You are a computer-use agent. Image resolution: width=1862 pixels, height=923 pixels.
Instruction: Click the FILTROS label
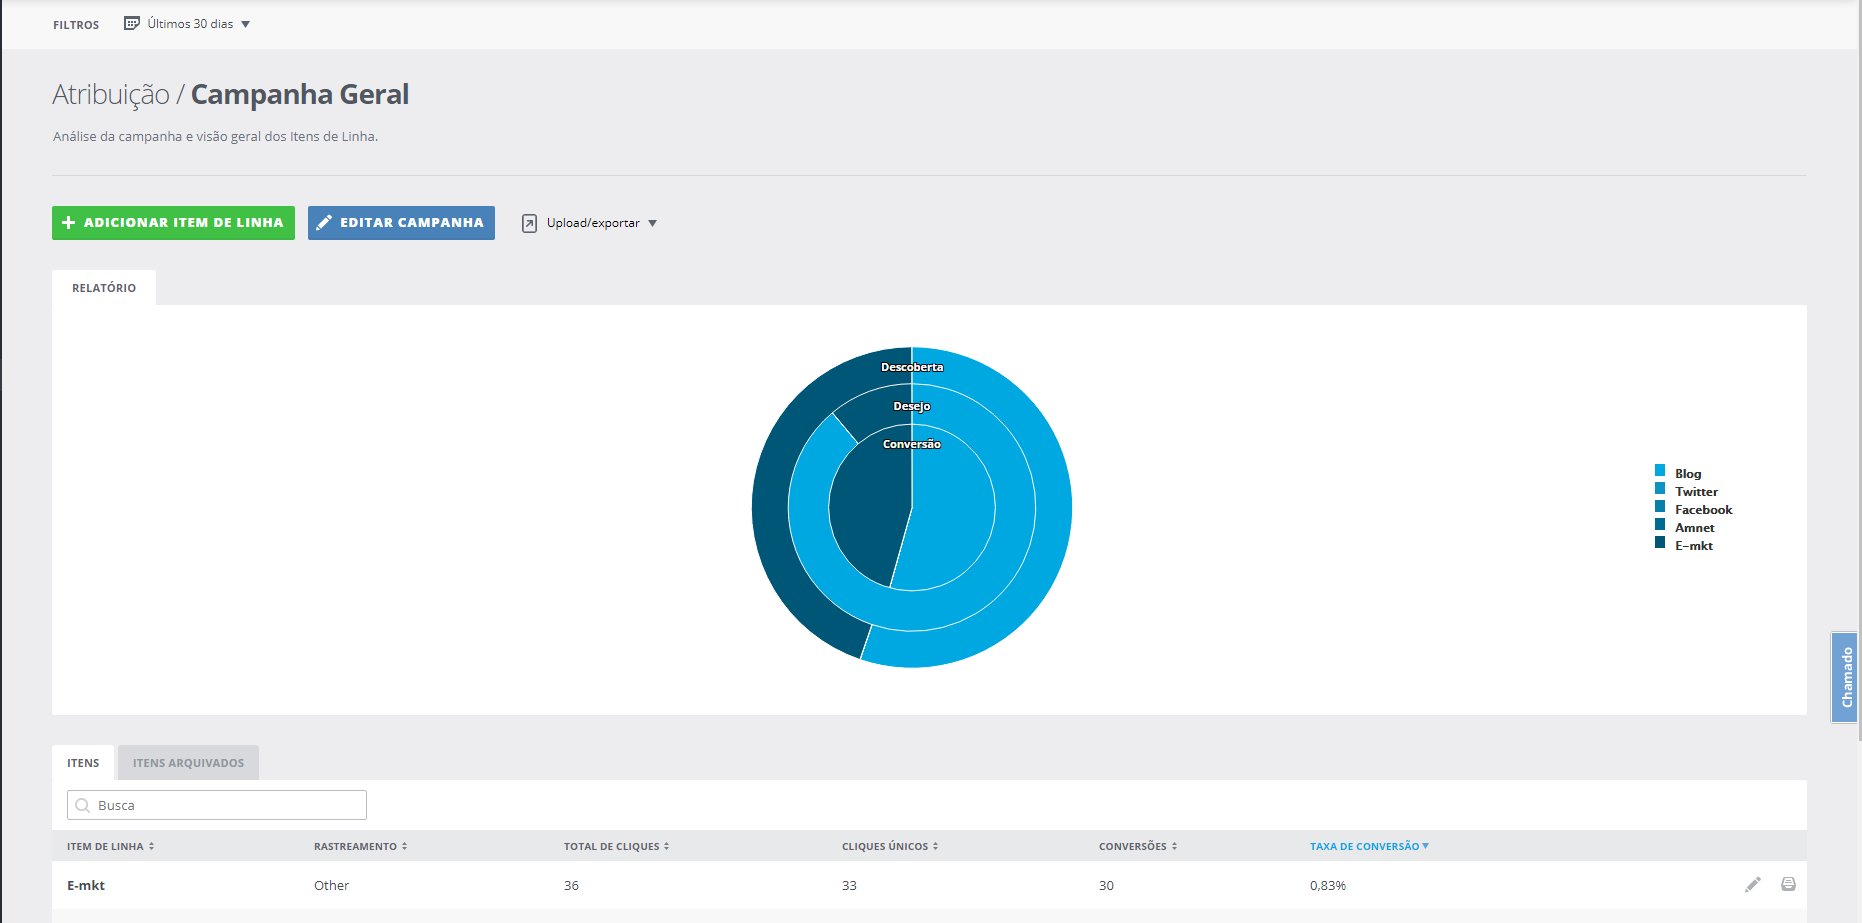coord(76,25)
